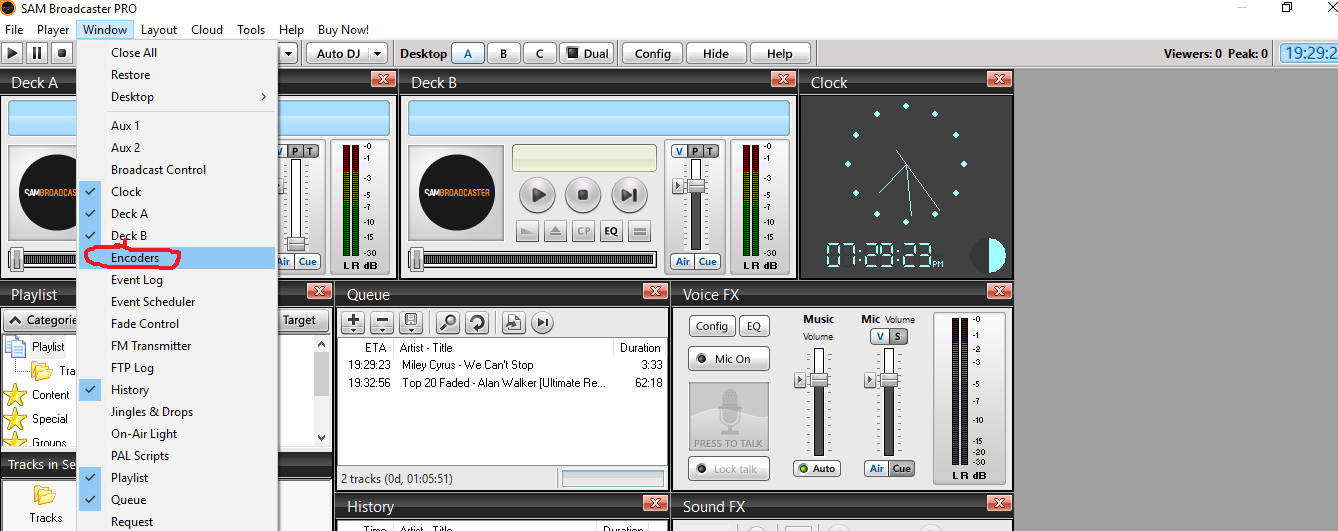Open the Categories dropdown in Playlist panel
Screen dimensions: 1338x531
point(42,320)
